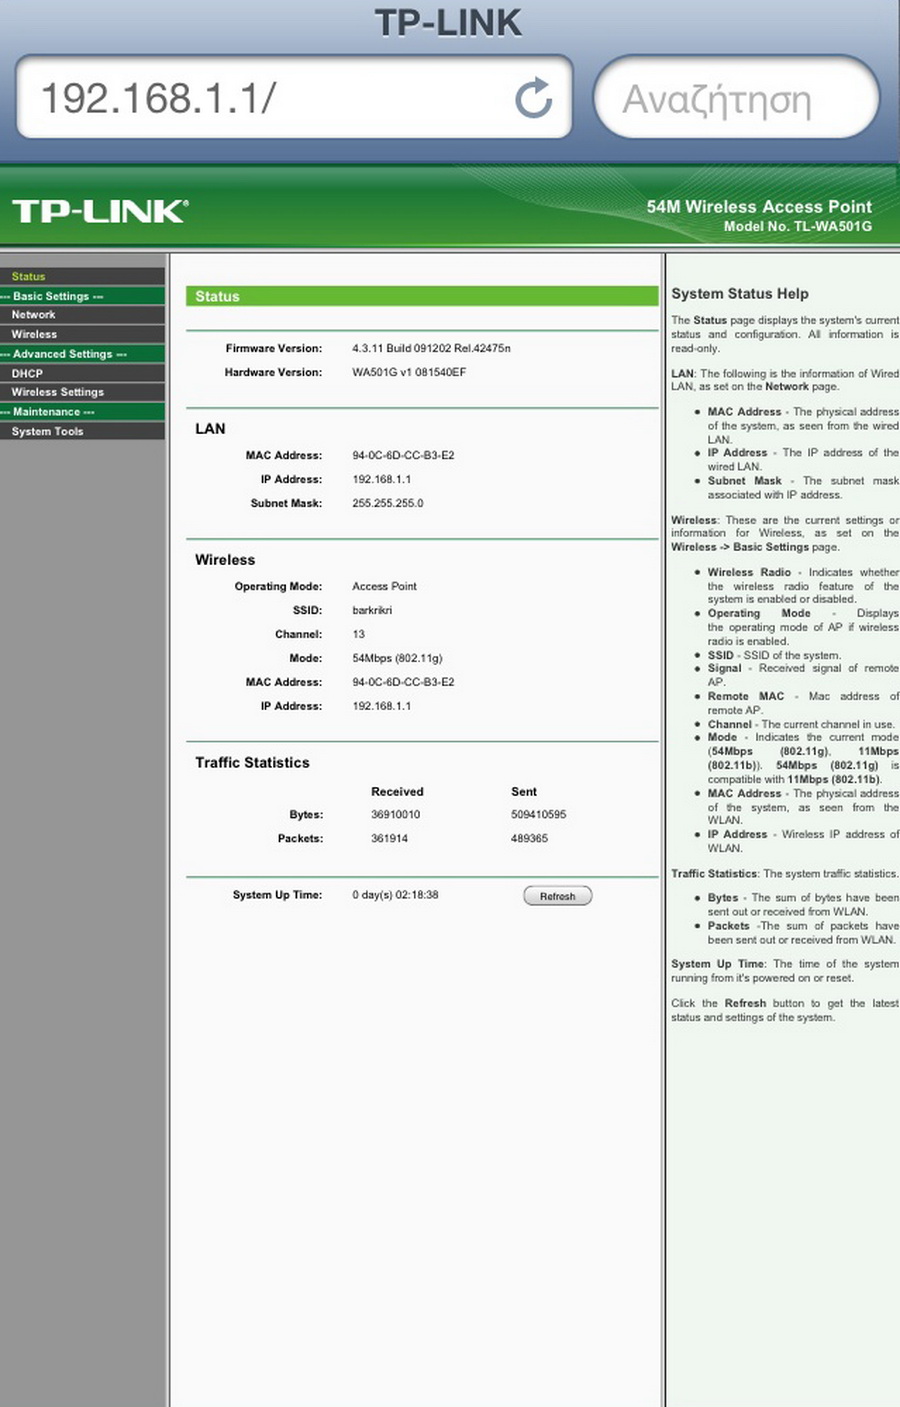
Task: Select mode value 54Mbps (802.11g)
Action: point(397,658)
